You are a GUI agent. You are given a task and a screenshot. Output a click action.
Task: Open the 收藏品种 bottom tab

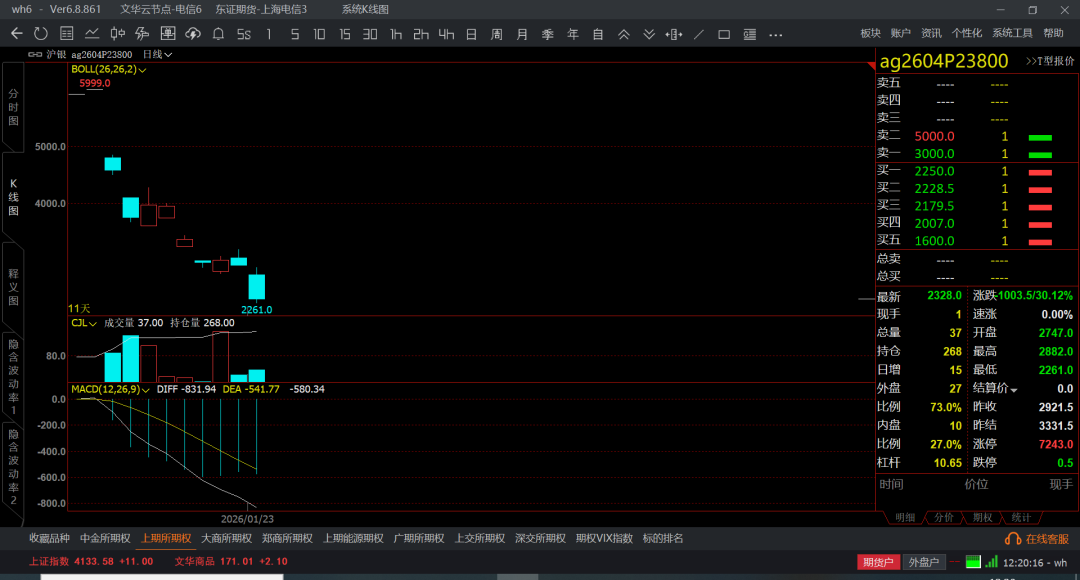pyautogui.click(x=50, y=539)
